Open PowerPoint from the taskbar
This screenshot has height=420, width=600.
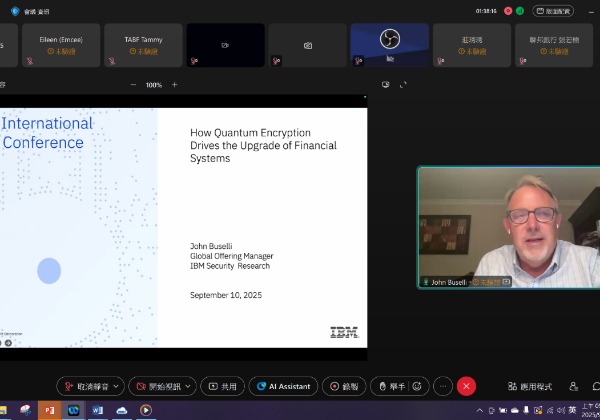click(x=49, y=410)
